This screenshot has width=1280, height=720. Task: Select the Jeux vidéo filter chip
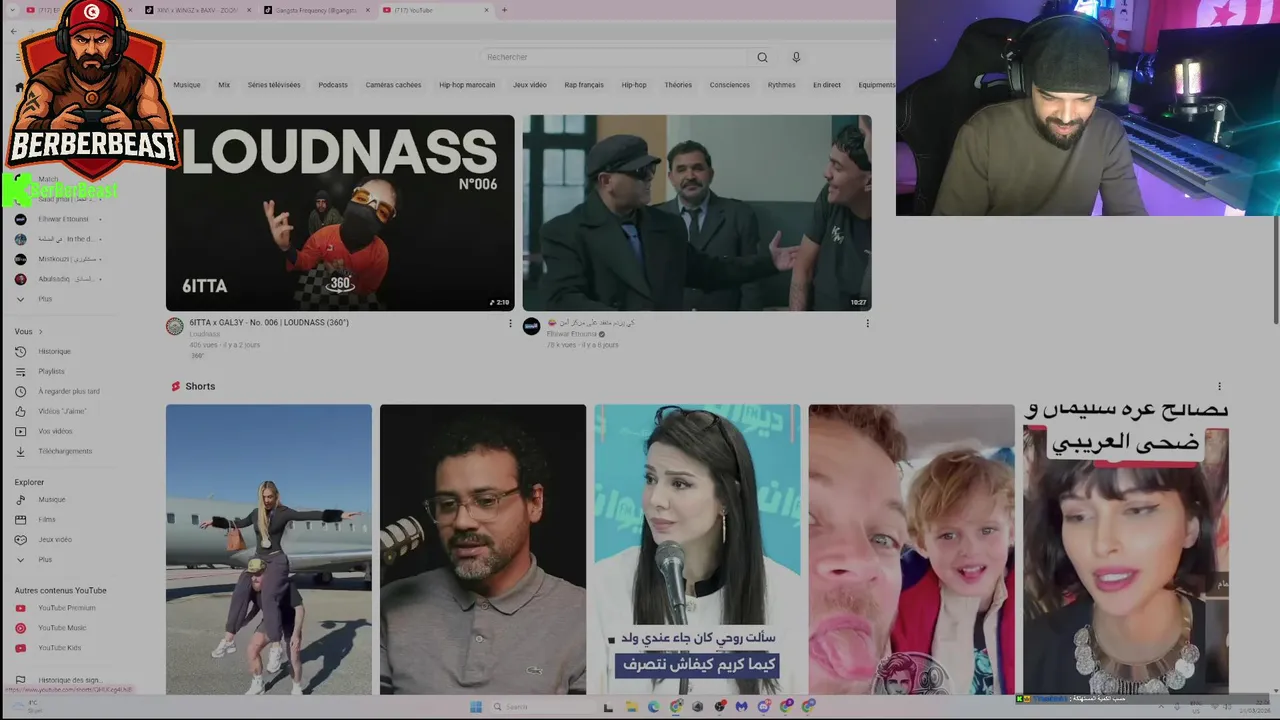[x=530, y=85]
